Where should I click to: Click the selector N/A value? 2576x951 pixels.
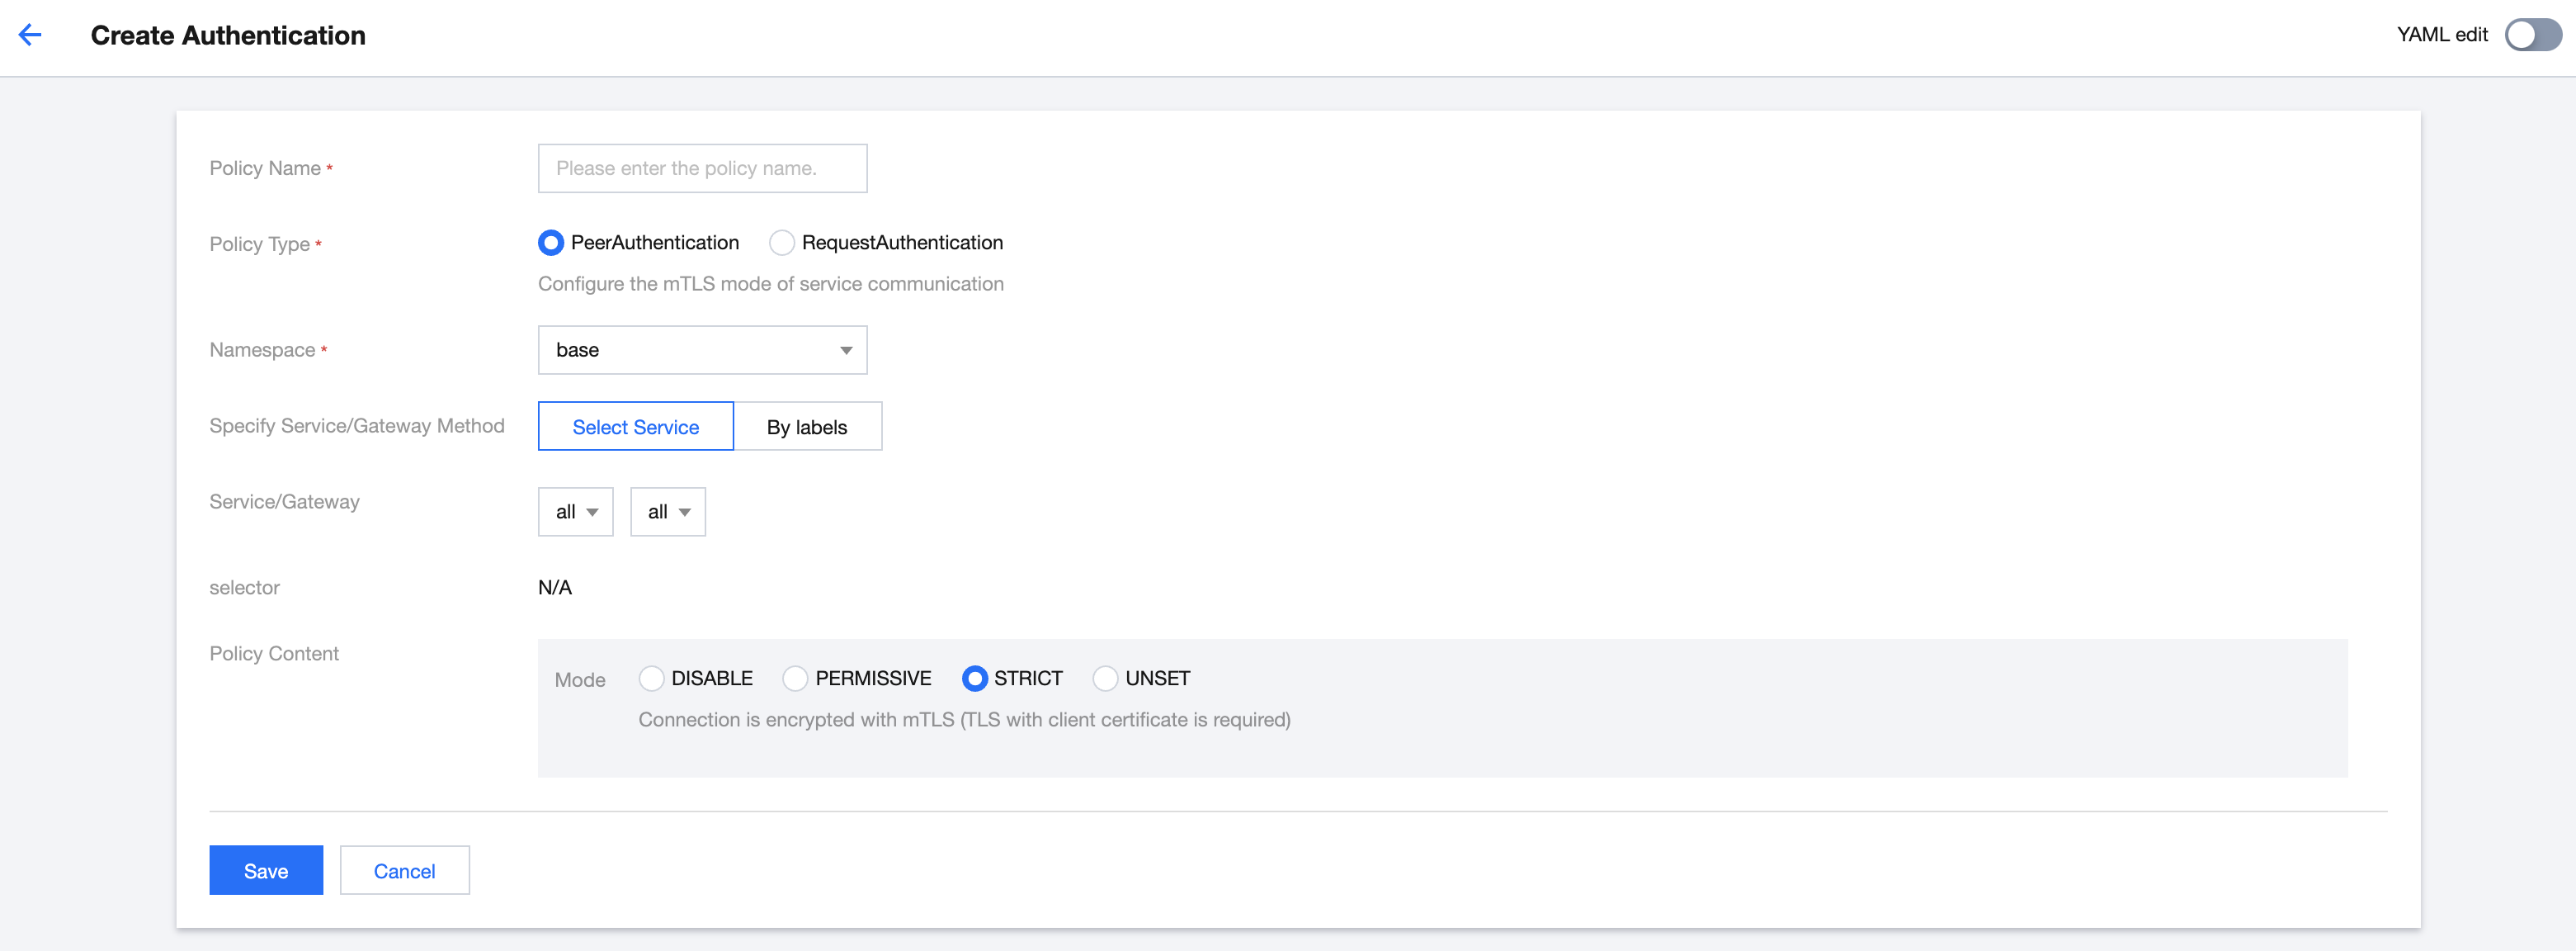tap(555, 588)
